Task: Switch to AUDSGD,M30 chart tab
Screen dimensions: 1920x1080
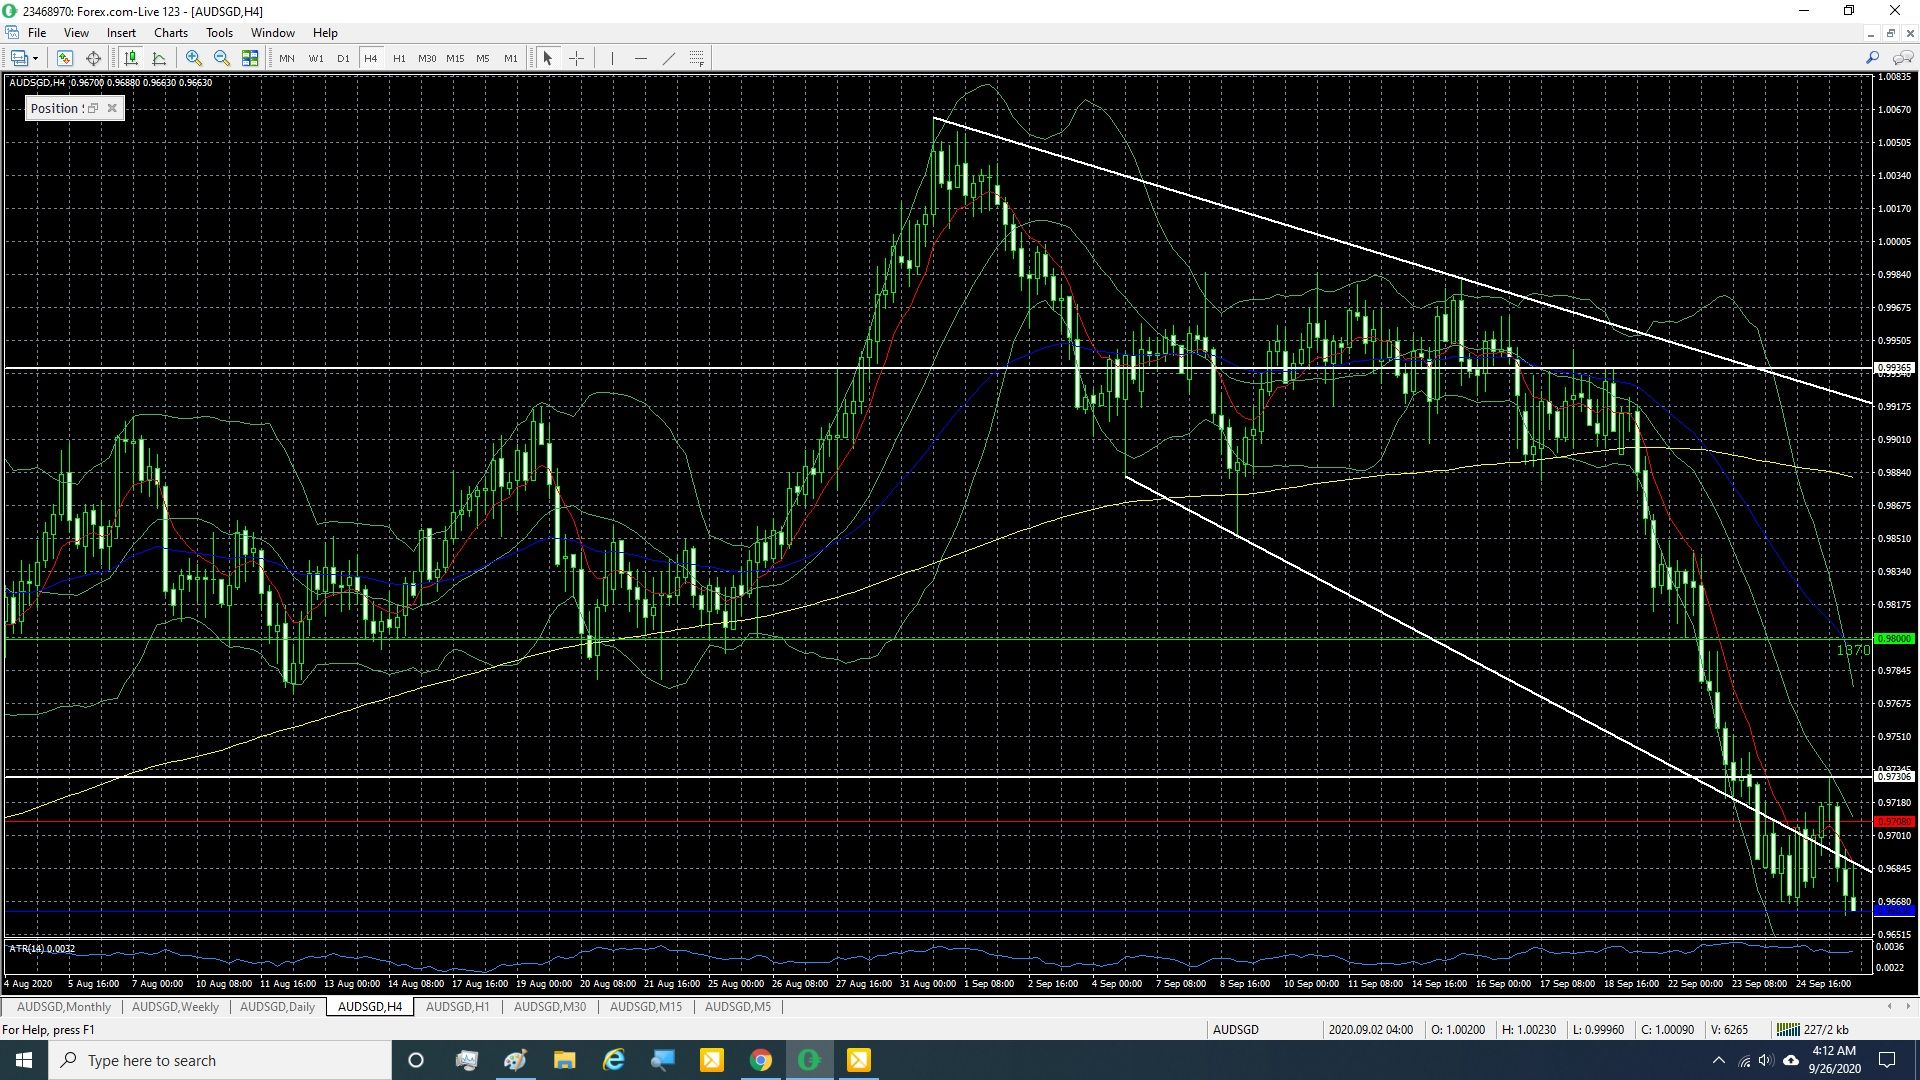Action: coord(550,1007)
